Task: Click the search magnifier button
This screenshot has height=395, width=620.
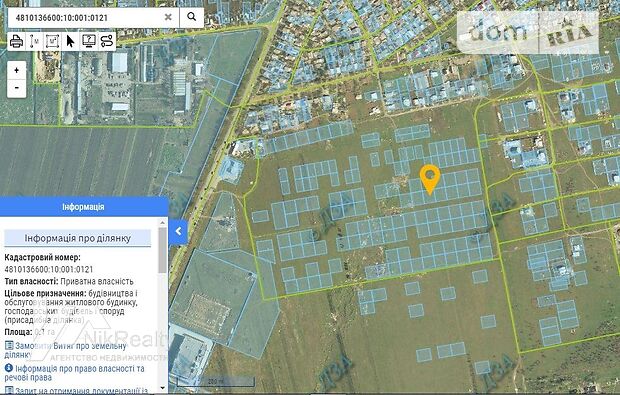Action: 192,17
